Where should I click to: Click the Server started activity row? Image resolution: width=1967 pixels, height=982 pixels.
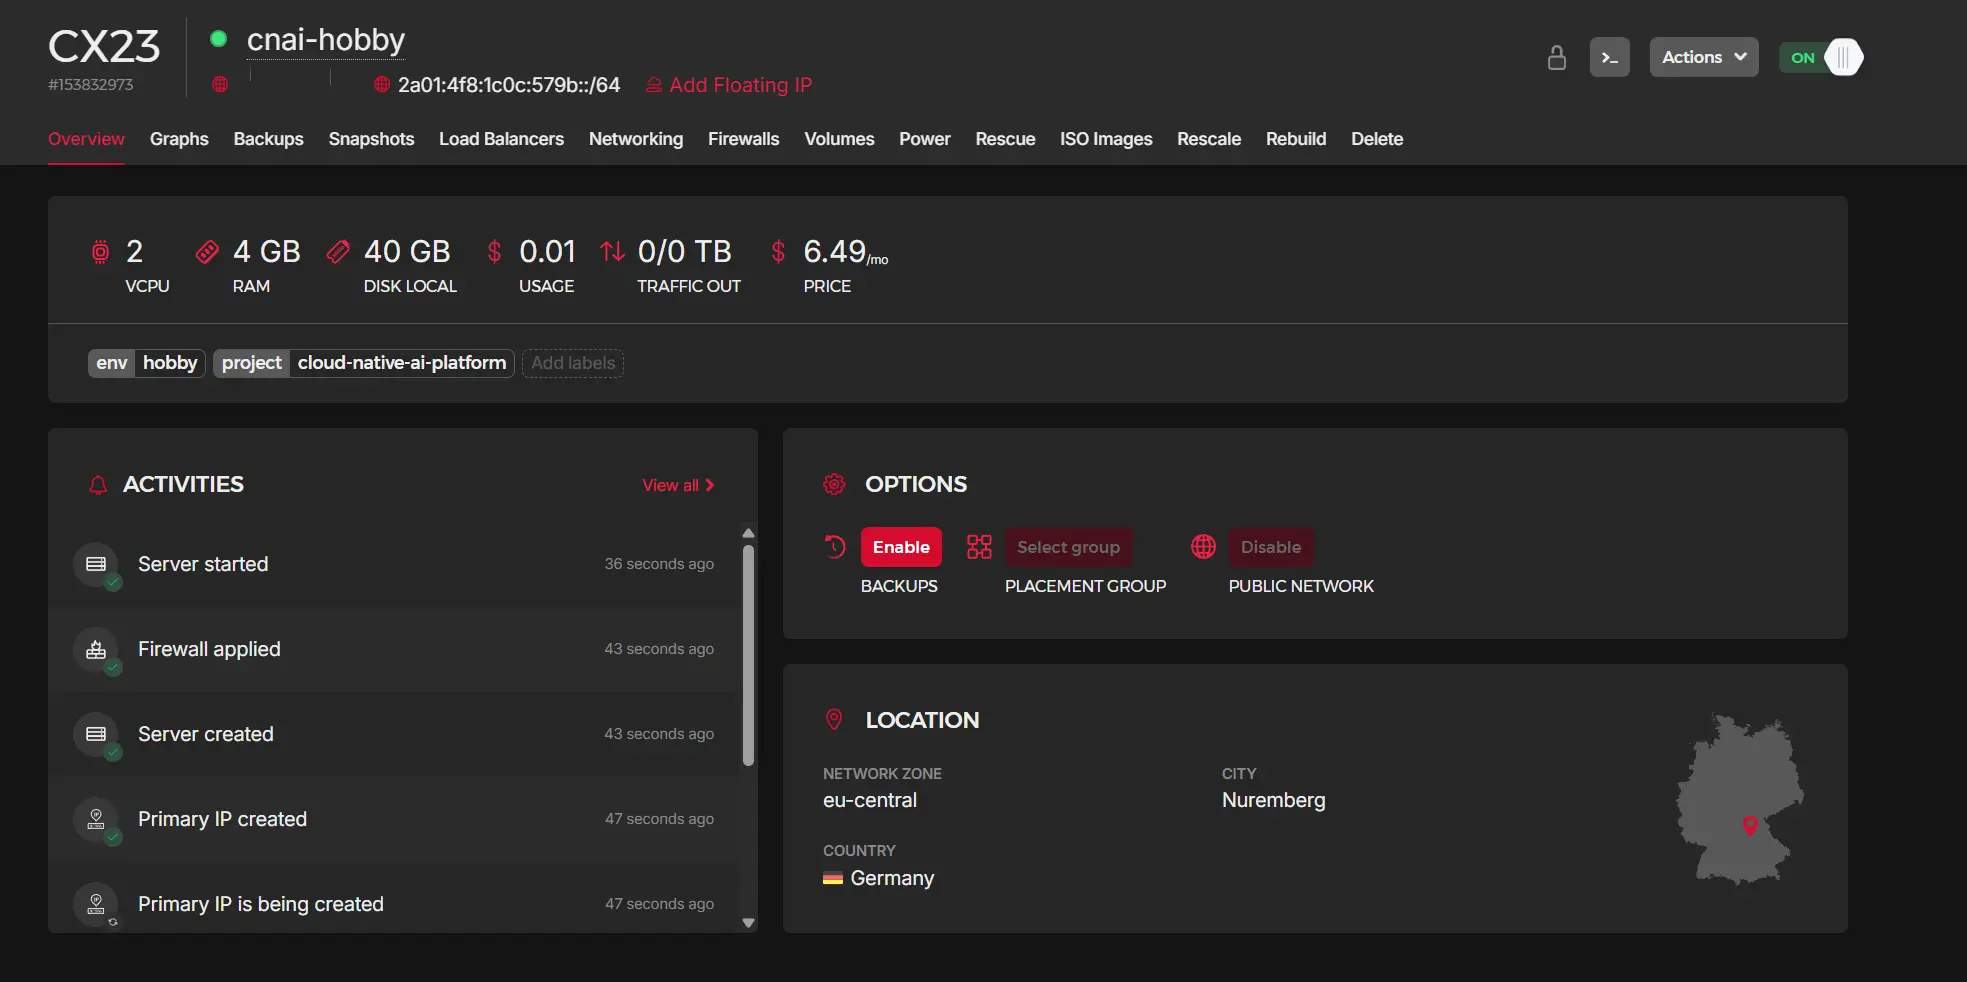(x=394, y=564)
